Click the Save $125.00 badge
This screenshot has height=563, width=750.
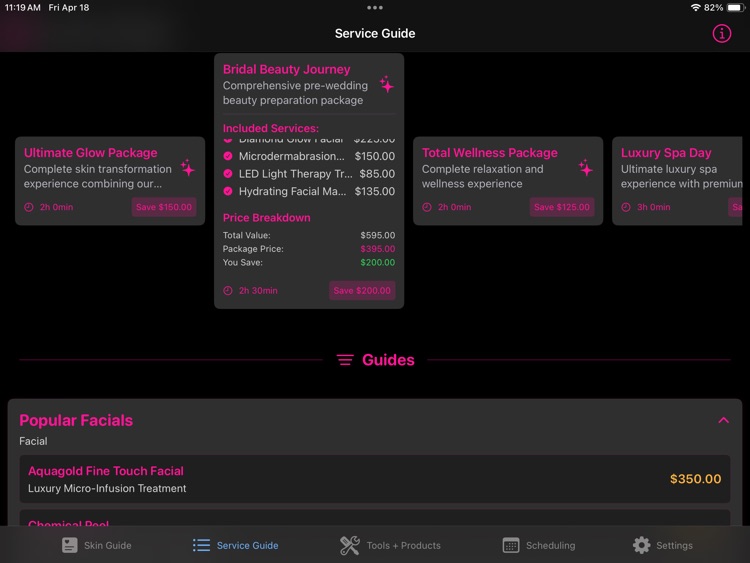[x=562, y=207]
